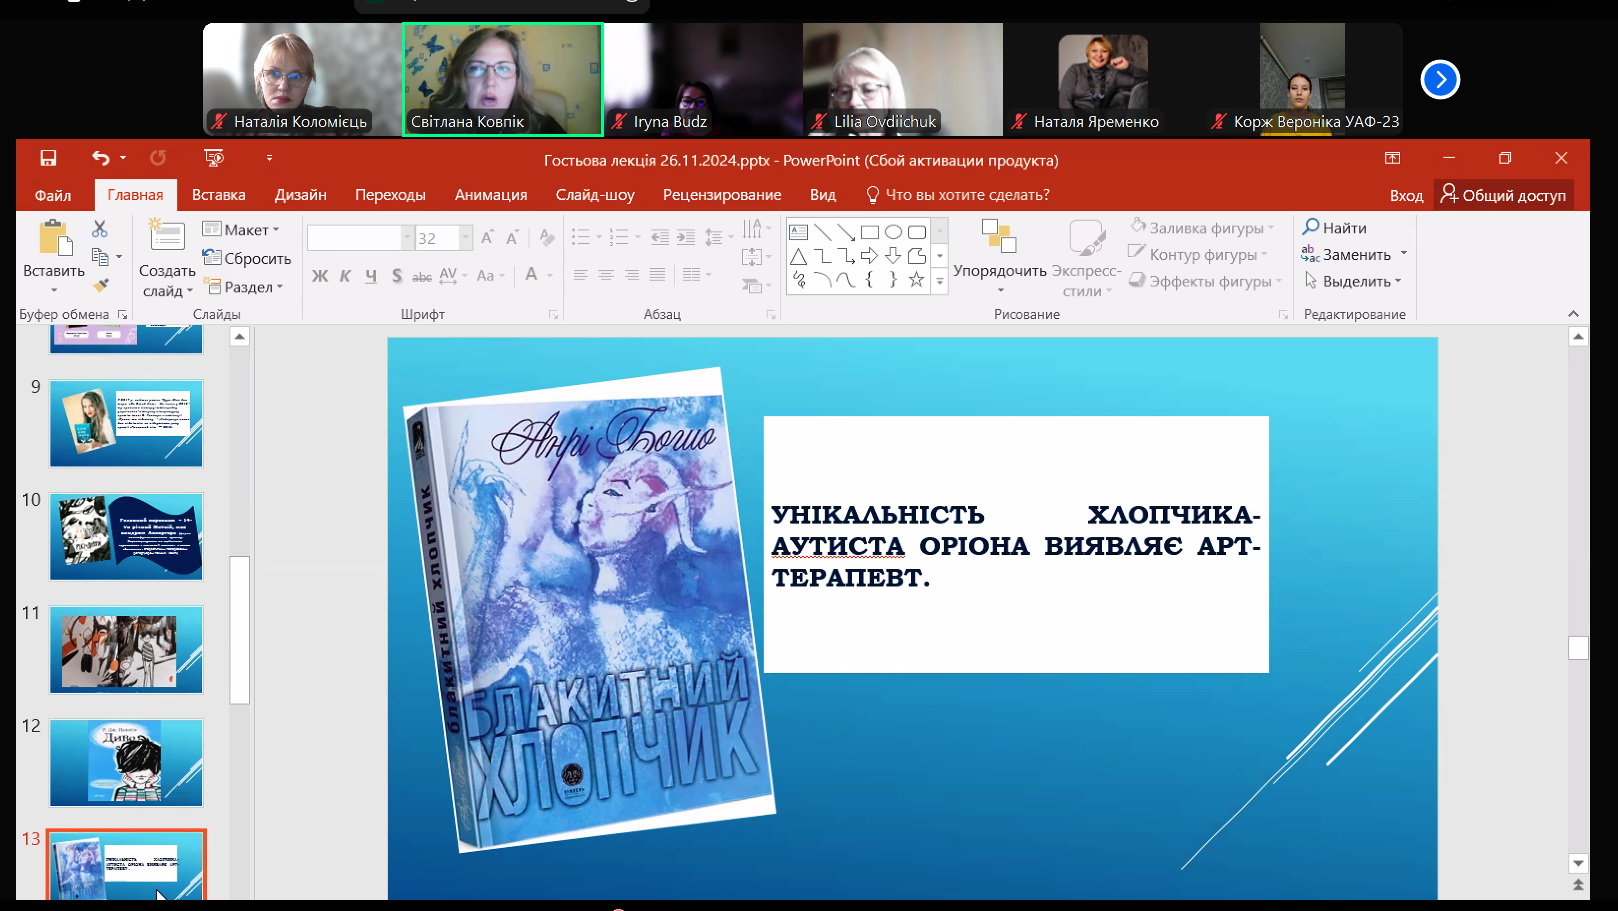Show next Zoom participants arrow button
Viewport: 1618px width, 911px height.
point(1440,80)
